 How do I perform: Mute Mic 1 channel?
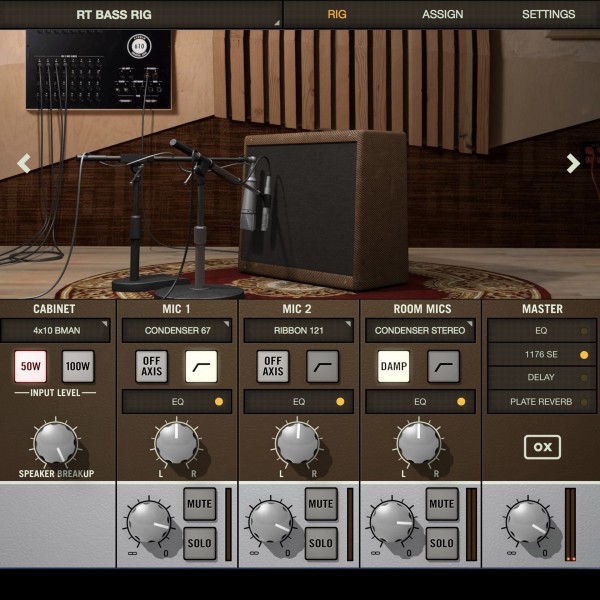pos(200,504)
